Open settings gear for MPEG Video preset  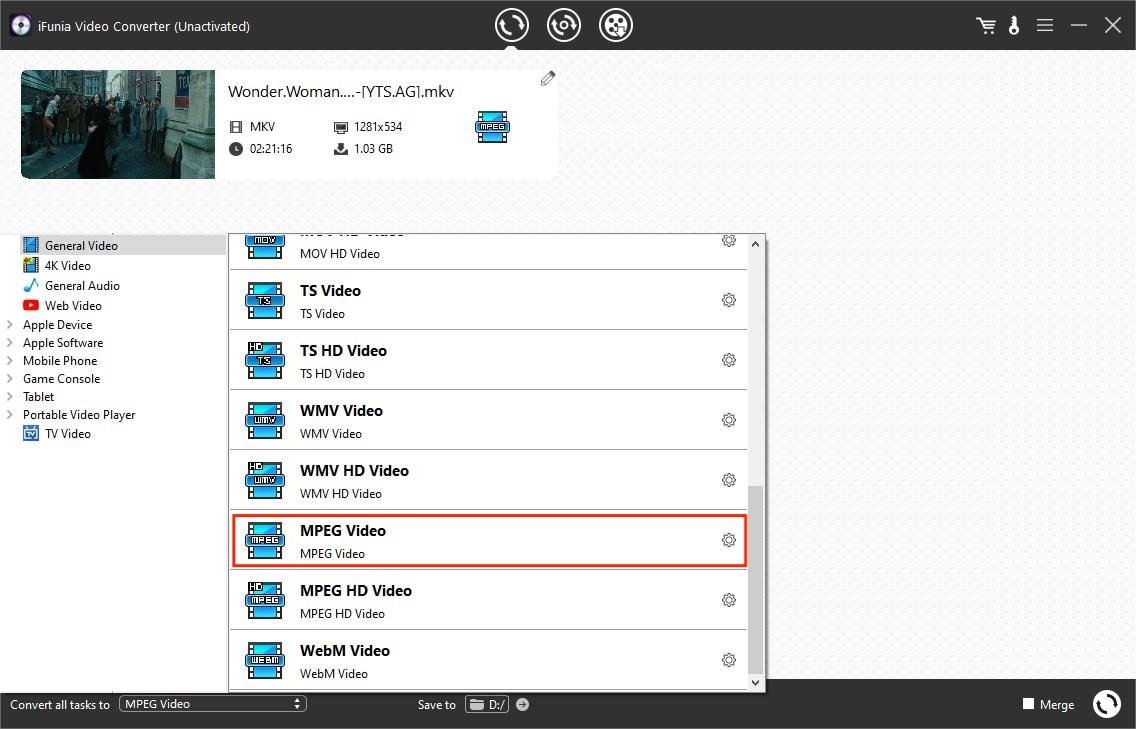(x=729, y=540)
